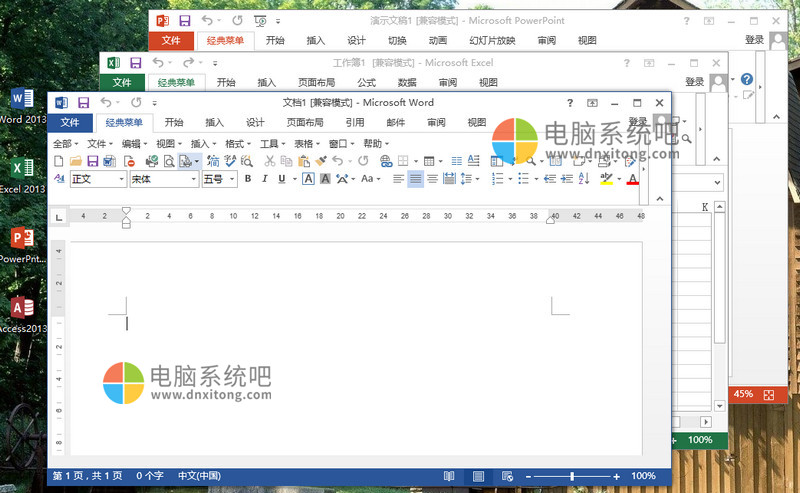This screenshot has height=493, width=800.
Task: Open the 工具 classic menu
Action: (x=272, y=144)
